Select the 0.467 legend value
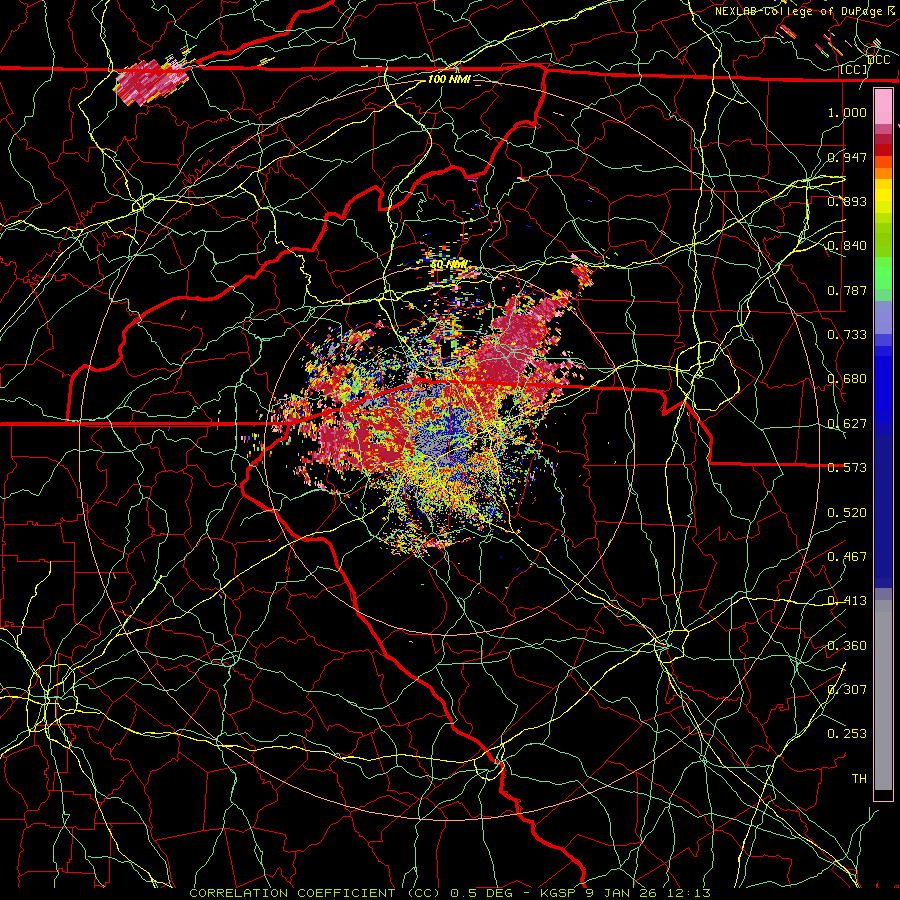The image size is (900, 900). (847, 557)
